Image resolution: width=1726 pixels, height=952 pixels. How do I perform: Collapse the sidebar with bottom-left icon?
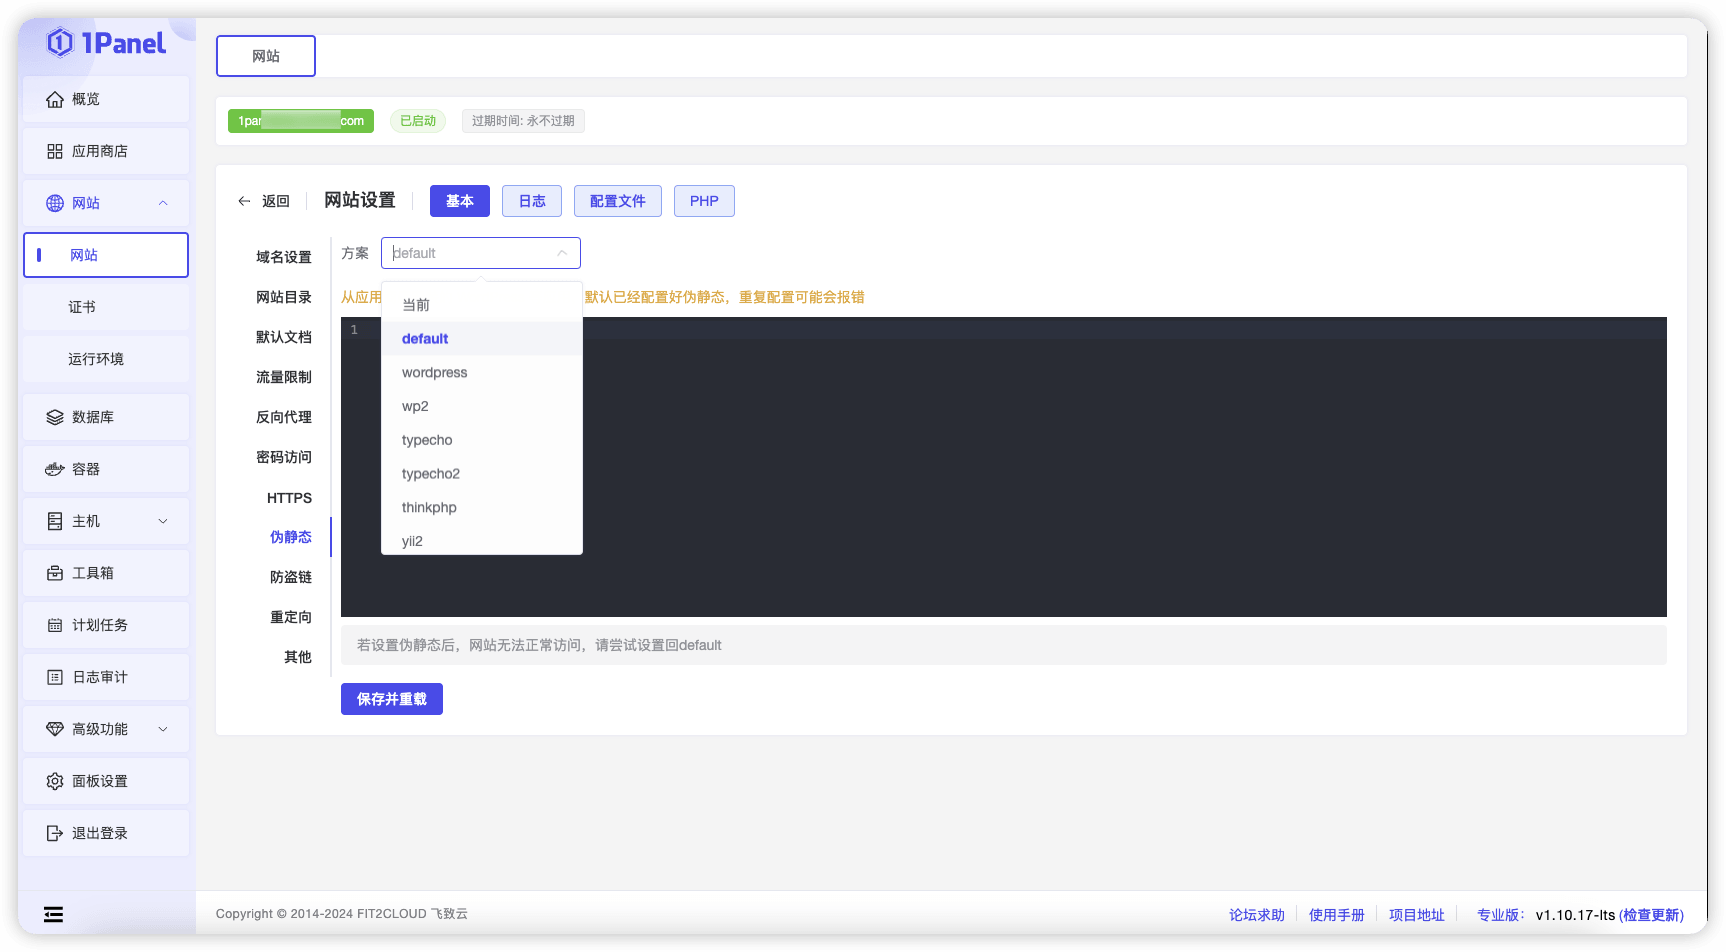(52, 913)
